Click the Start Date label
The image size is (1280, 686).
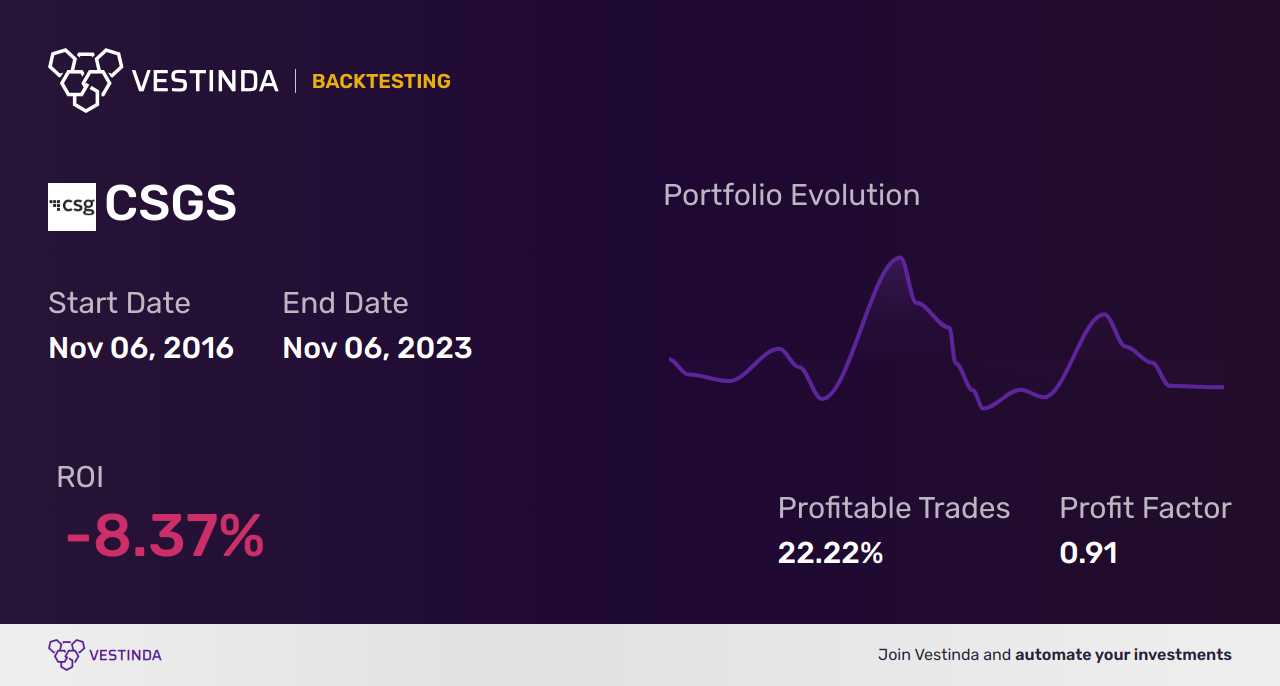119,303
